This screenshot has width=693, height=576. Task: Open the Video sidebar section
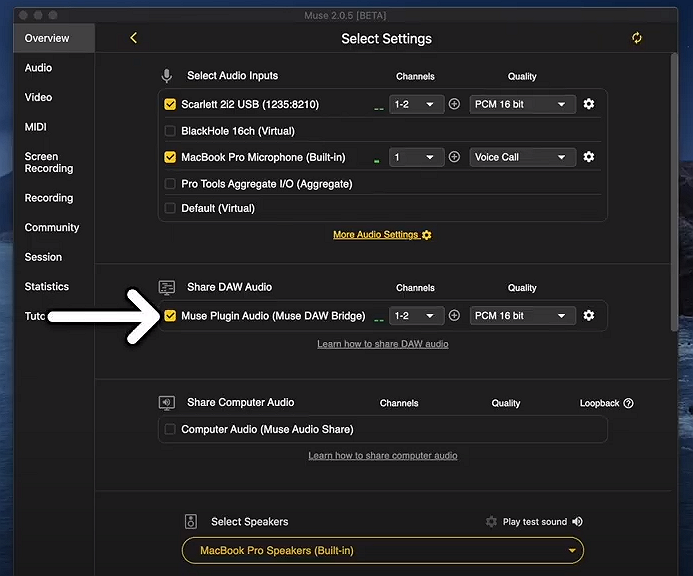pos(38,97)
